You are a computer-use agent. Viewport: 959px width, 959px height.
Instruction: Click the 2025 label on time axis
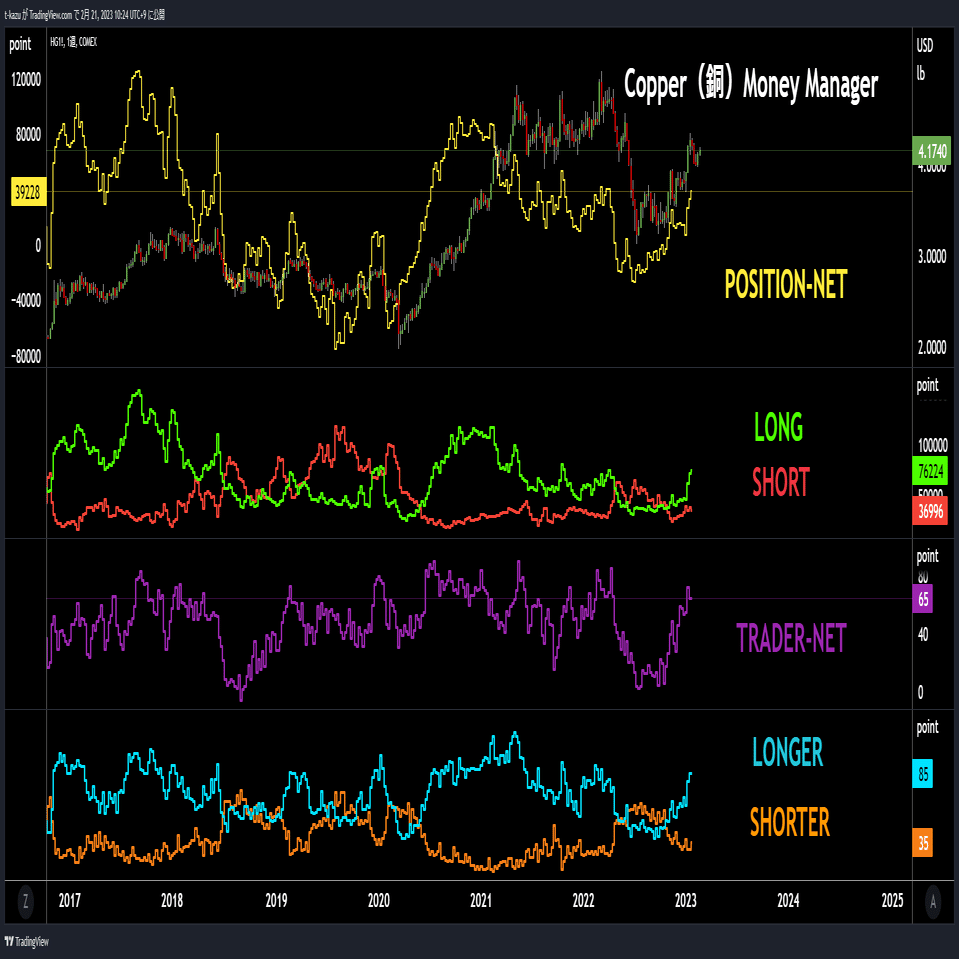coord(892,900)
